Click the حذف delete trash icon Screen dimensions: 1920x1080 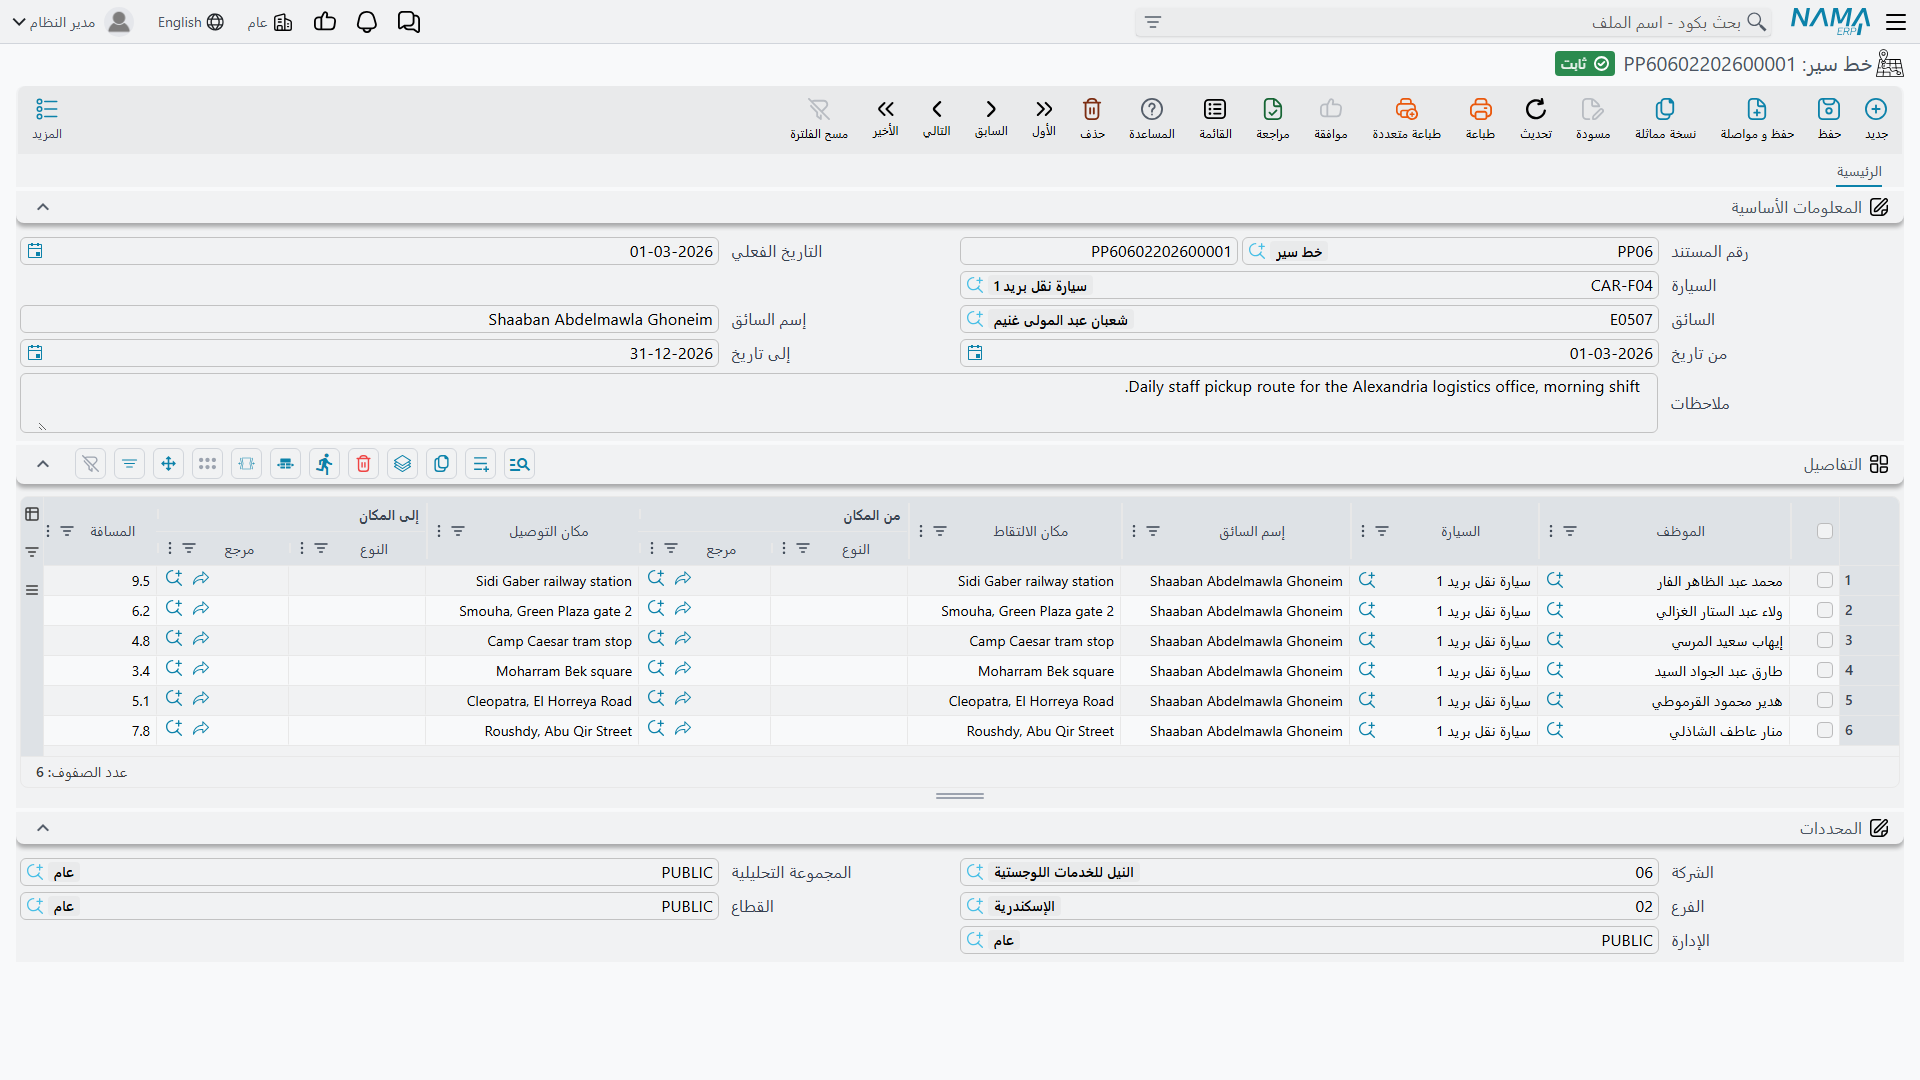1092,109
